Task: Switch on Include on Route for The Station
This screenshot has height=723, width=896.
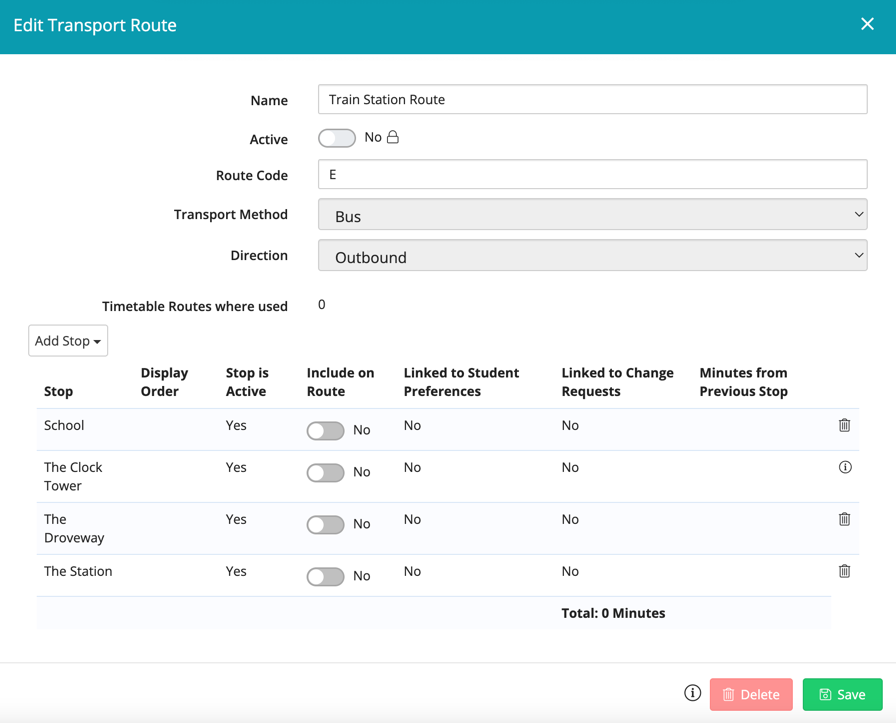Action: [x=326, y=577]
